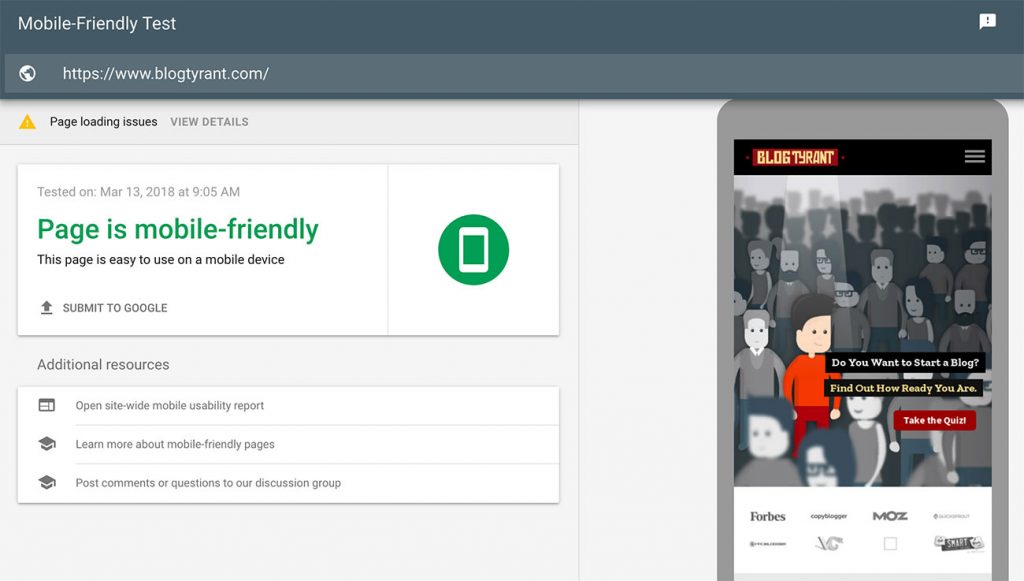The image size is (1024, 581).
Task: Click graduation cap icon beside Learn more
Action: [47, 444]
